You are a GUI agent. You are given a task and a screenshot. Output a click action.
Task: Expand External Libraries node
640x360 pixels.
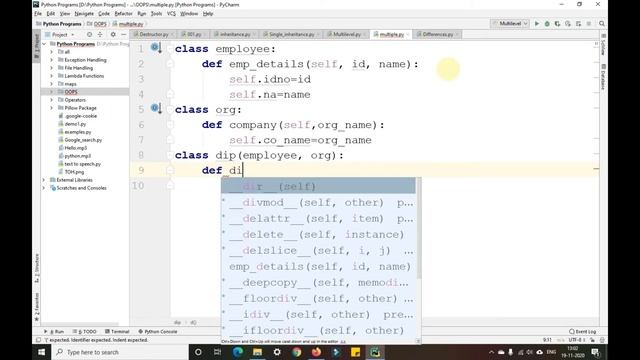pos(44,180)
